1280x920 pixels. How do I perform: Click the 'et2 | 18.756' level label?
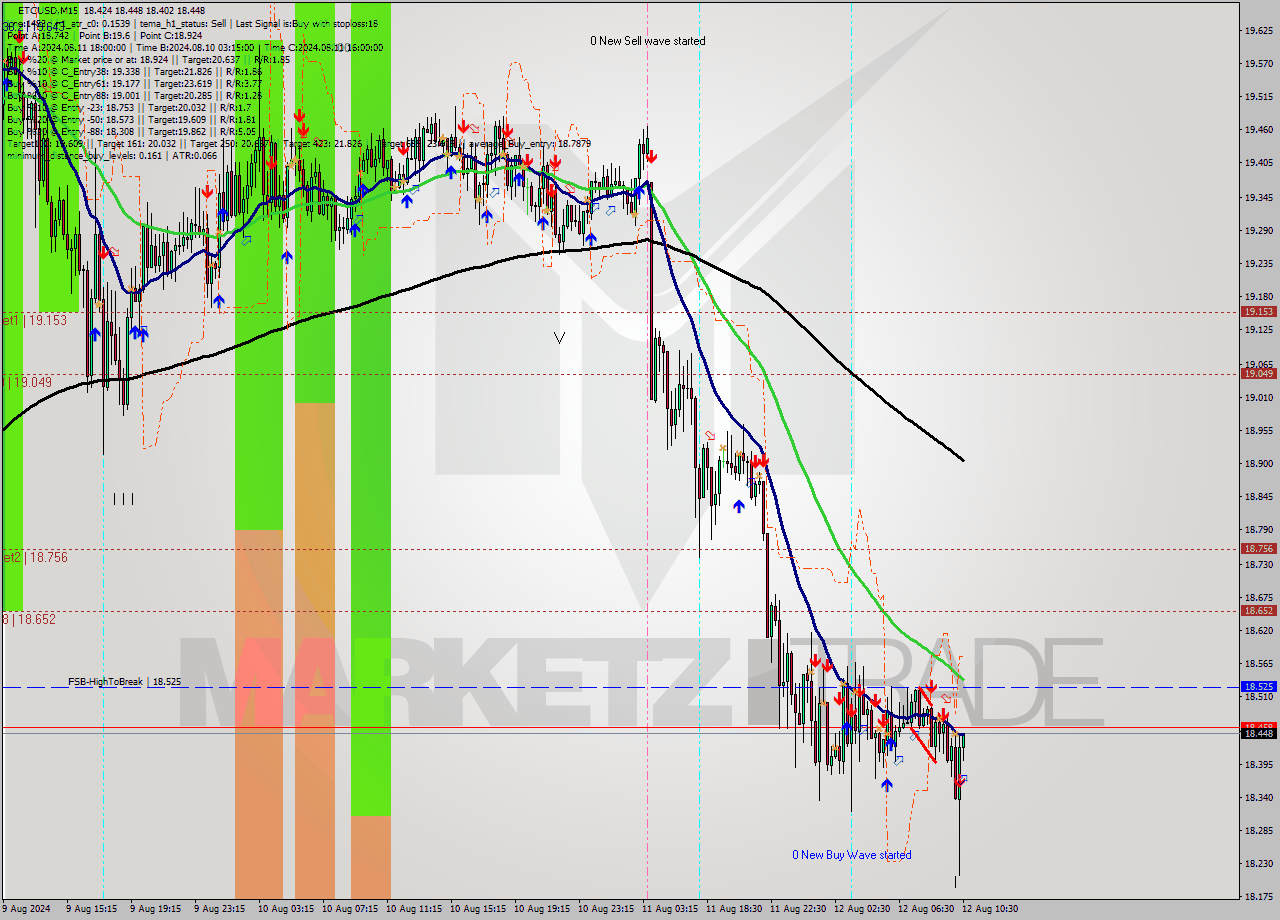(x=35, y=557)
